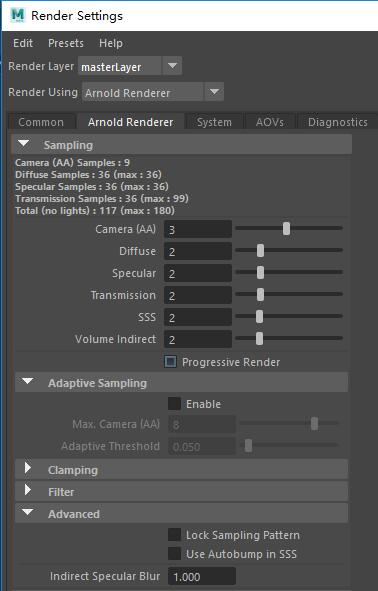Viewport: 378px width, 591px height.
Task: Click the Indirect Specular Blur field
Action: (202, 576)
